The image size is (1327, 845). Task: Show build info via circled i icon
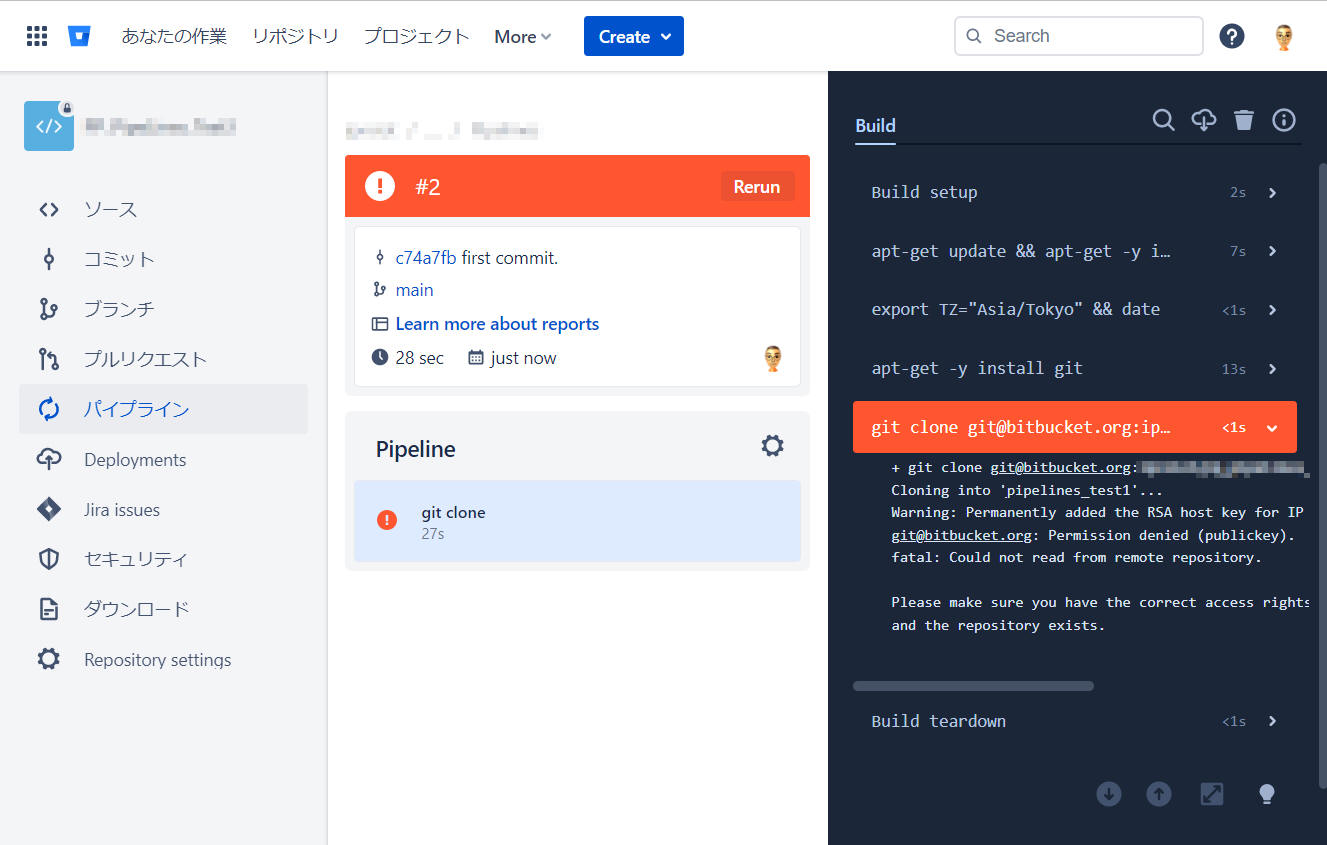coord(1284,120)
